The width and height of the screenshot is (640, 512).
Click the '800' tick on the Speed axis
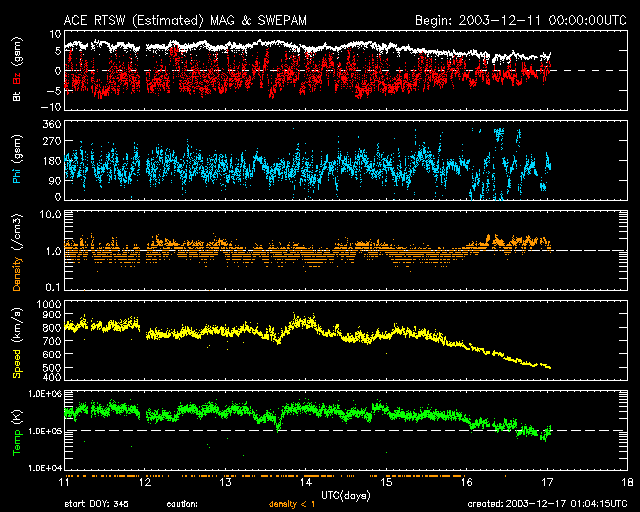[x=52, y=328]
